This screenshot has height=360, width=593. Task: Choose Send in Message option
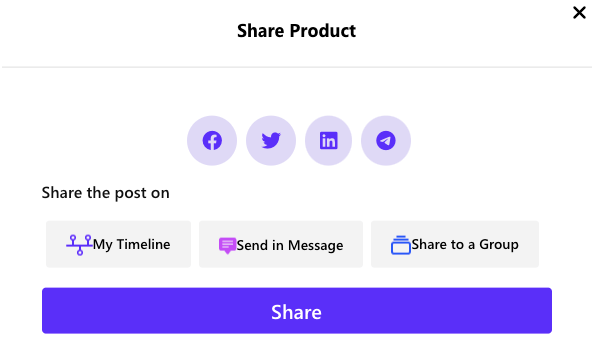(x=281, y=244)
